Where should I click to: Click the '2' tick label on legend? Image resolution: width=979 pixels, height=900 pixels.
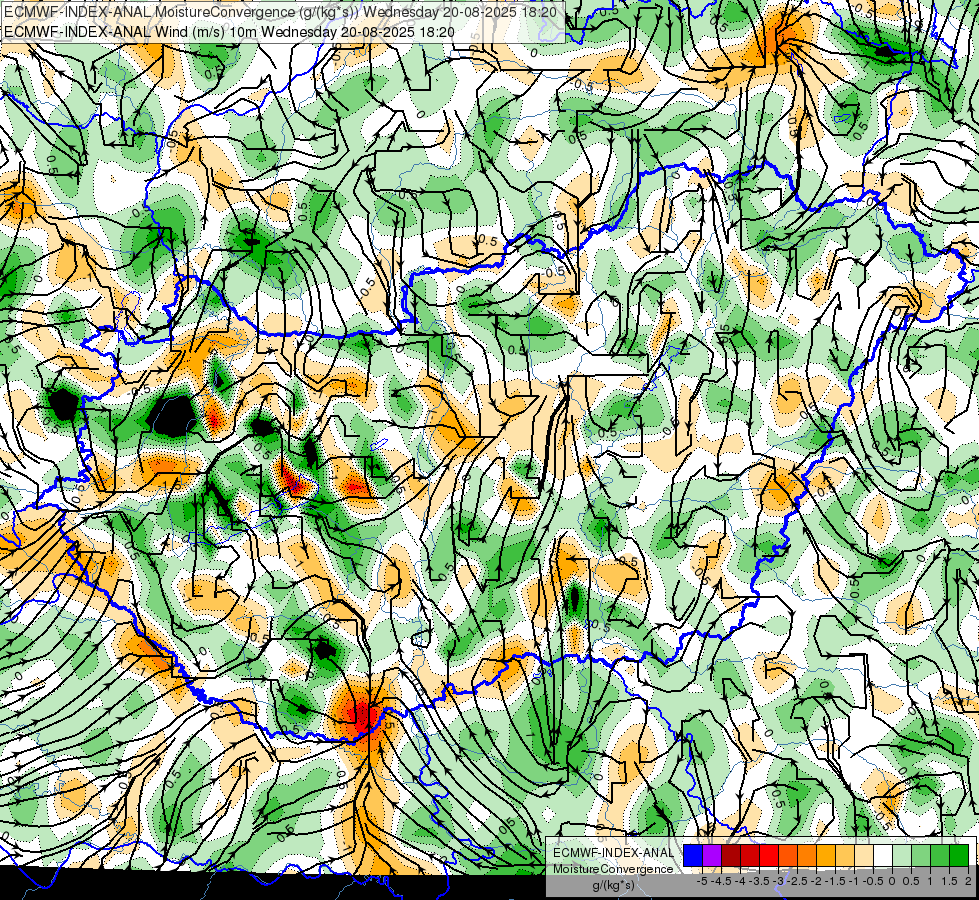pos(968,881)
